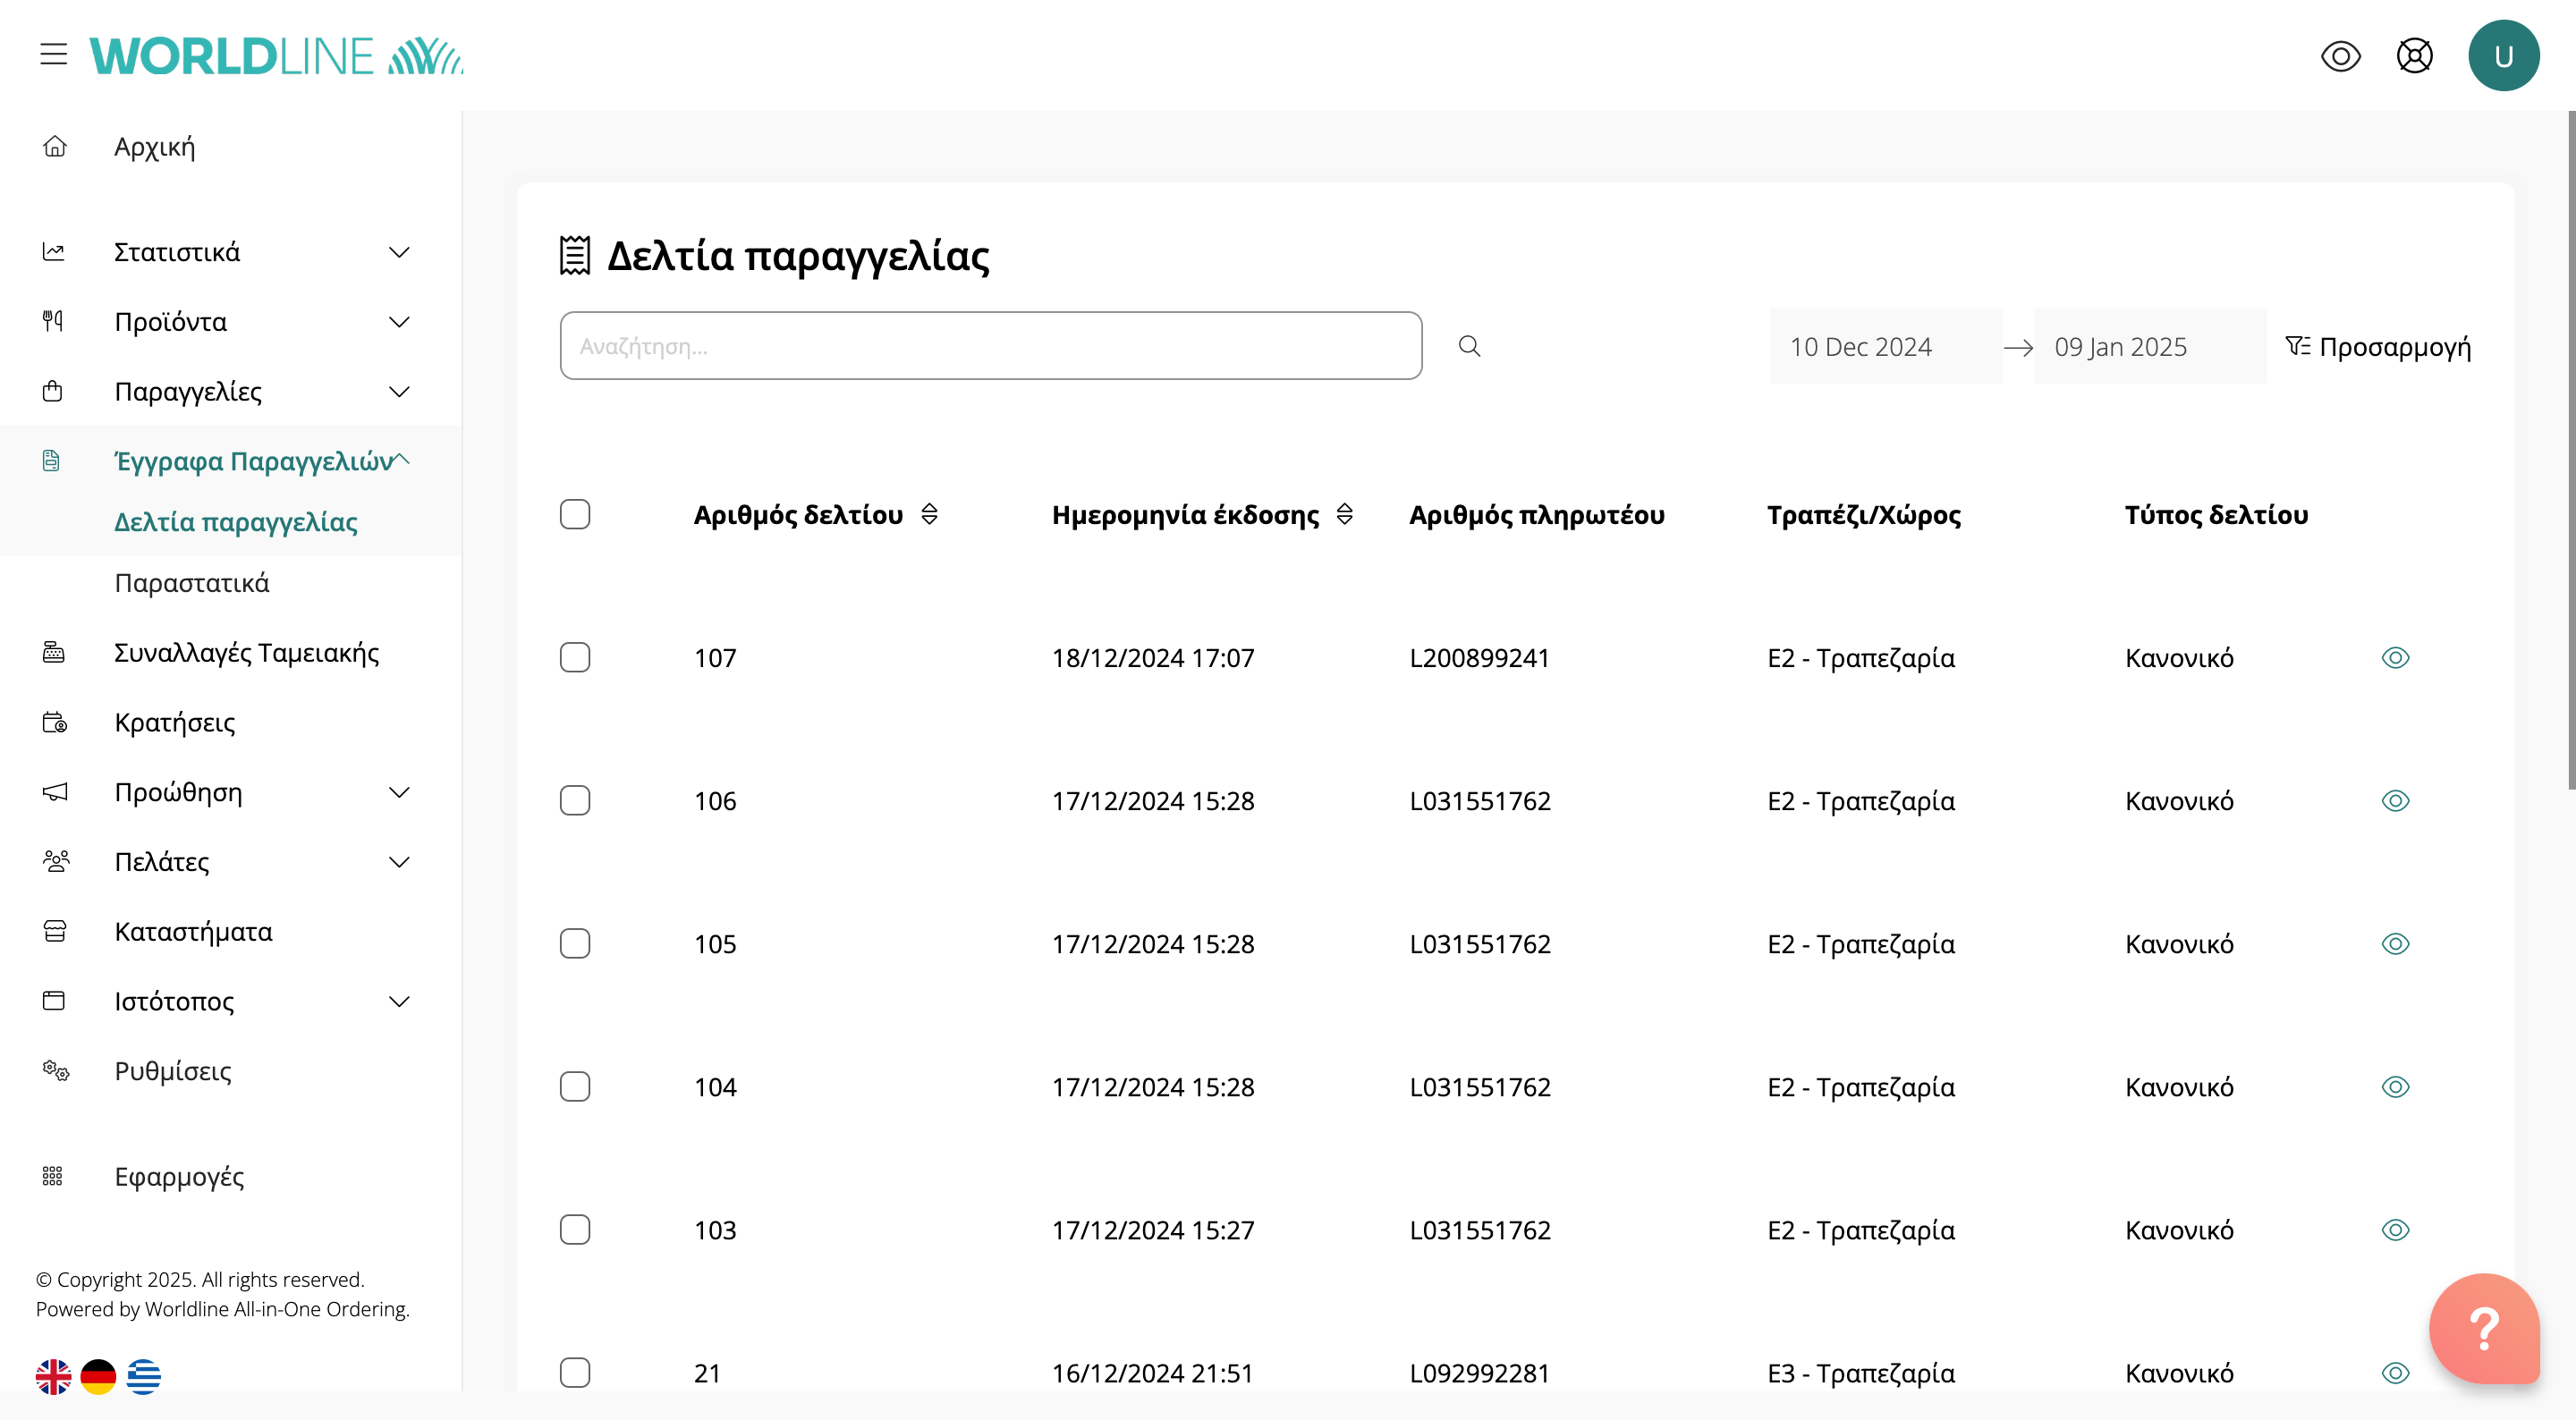Viewport: 2576px width, 1420px height.
Task: Open the orange help question bubble
Action: click(2483, 1328)
